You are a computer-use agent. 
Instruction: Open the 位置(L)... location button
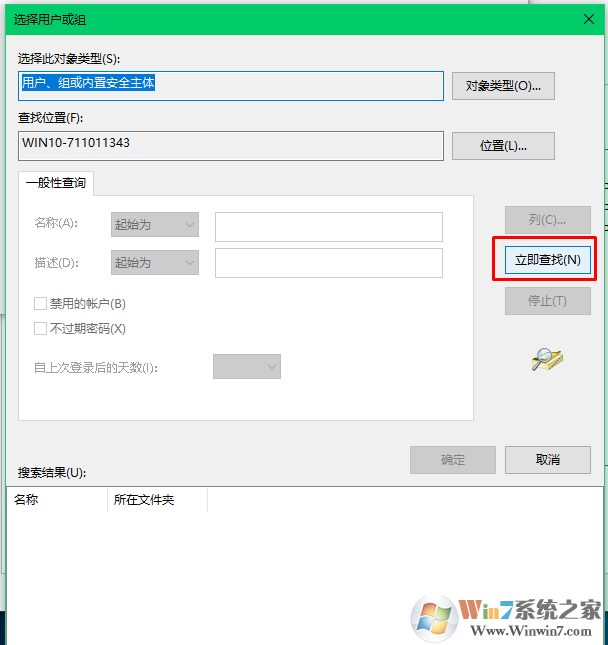tap(503, 146)
